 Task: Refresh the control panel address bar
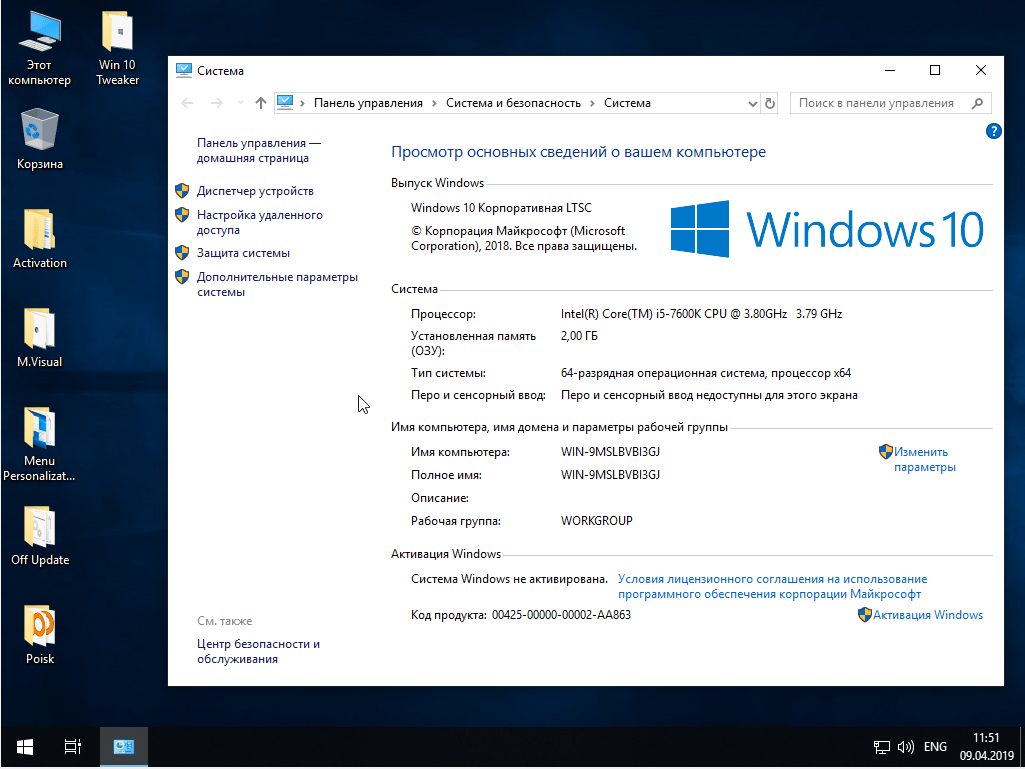[769, 103]
